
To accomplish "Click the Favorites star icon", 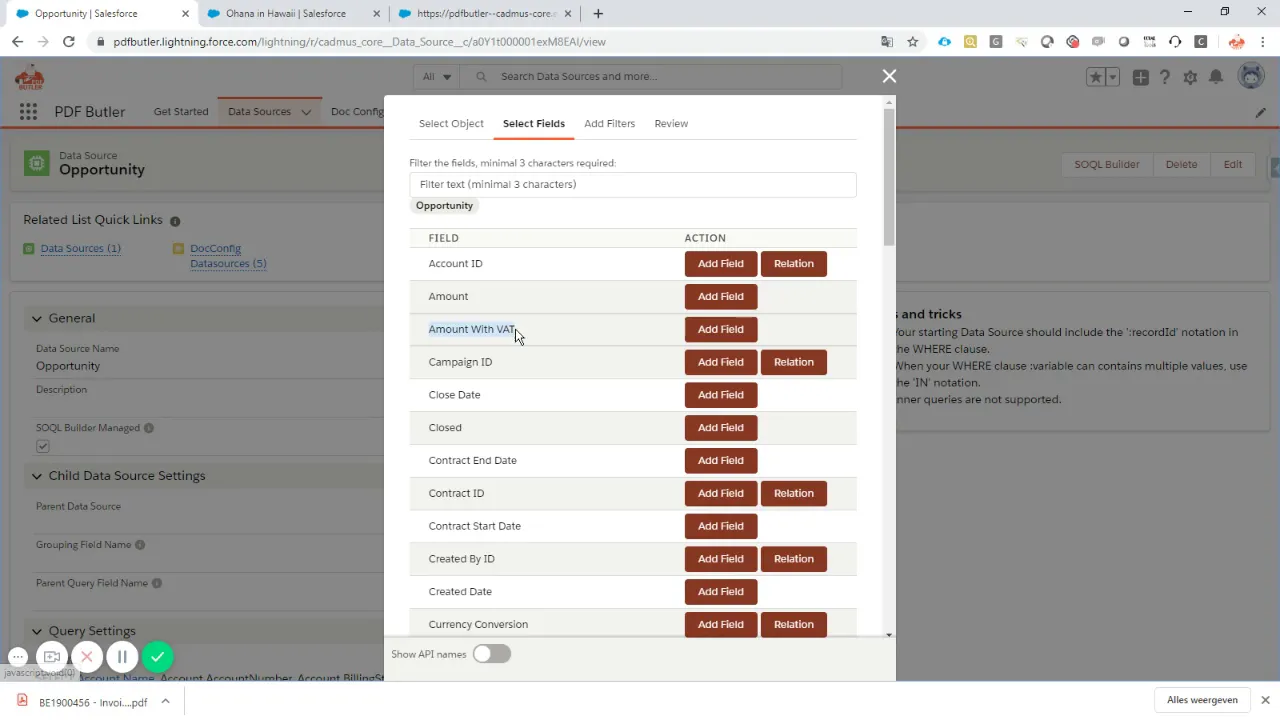I will pyautogui.click(x=1096, y=77).
